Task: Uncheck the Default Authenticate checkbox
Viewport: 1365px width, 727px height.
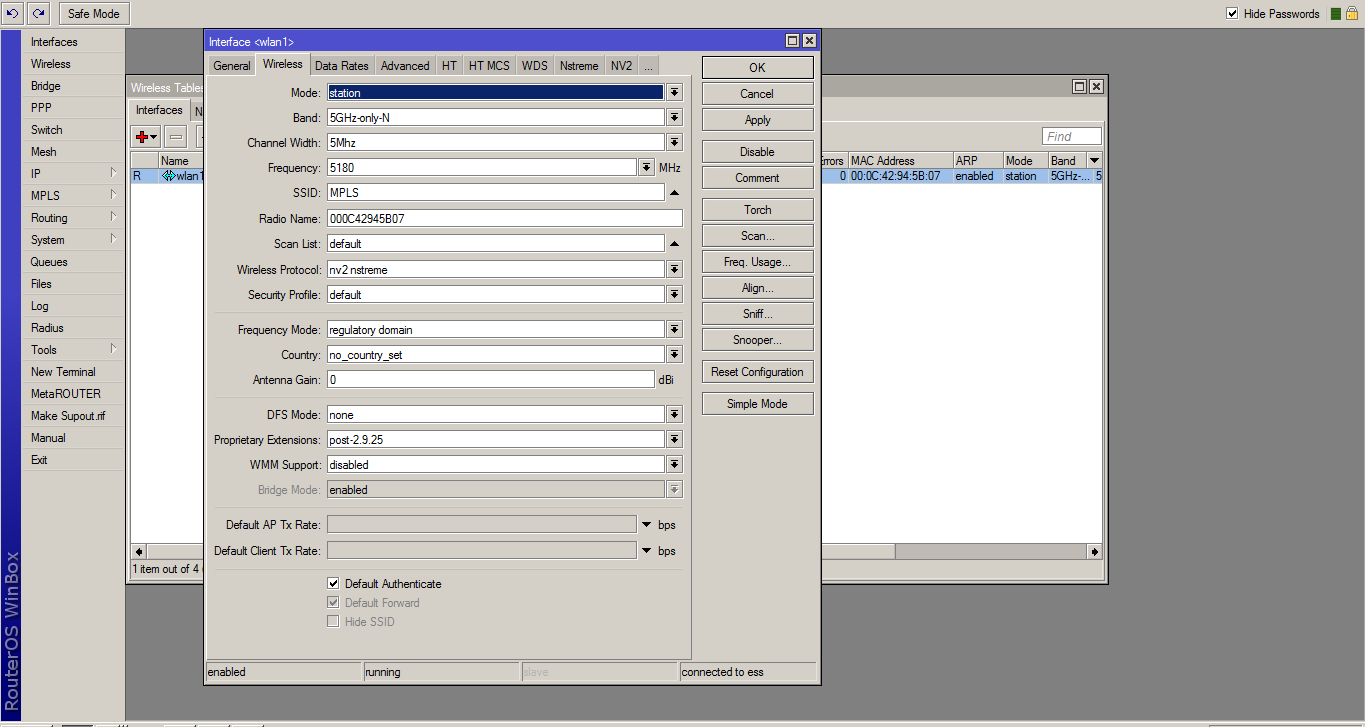Action: [333, 583]
